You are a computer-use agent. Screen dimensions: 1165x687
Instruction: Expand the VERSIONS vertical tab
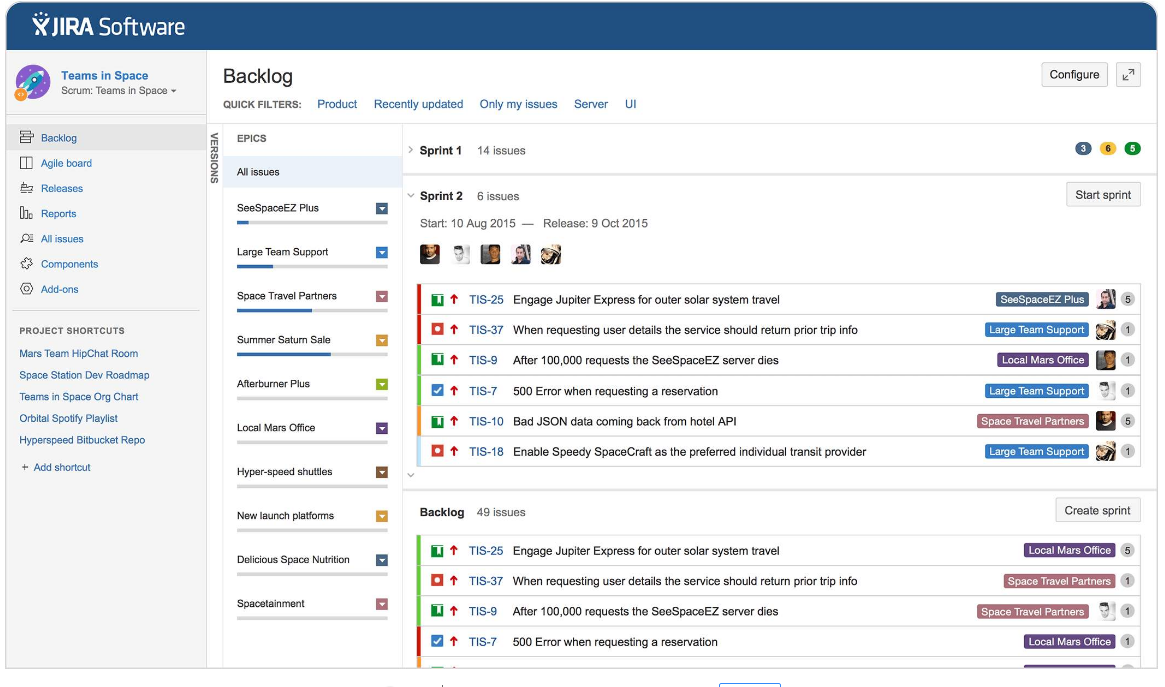click(215, 157)
